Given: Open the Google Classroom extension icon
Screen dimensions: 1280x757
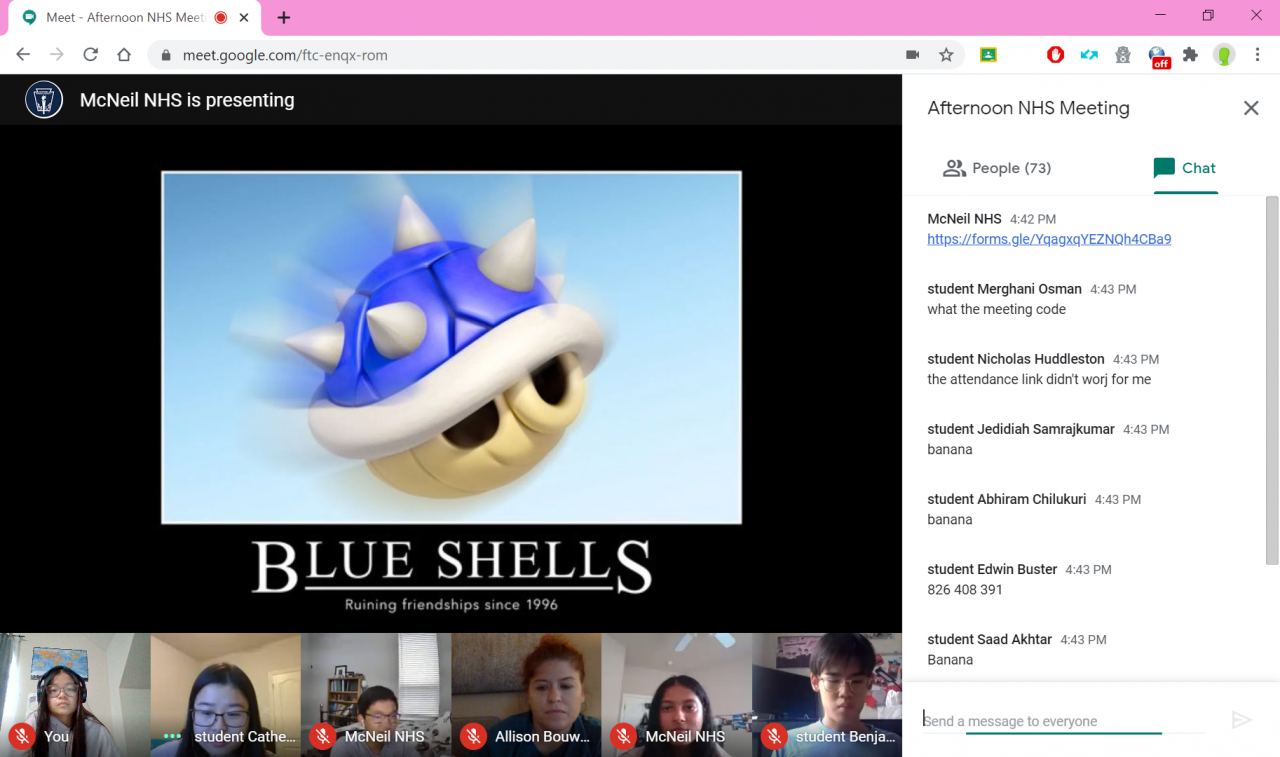Looking at the screenshot, I should [x=988, y=55].
